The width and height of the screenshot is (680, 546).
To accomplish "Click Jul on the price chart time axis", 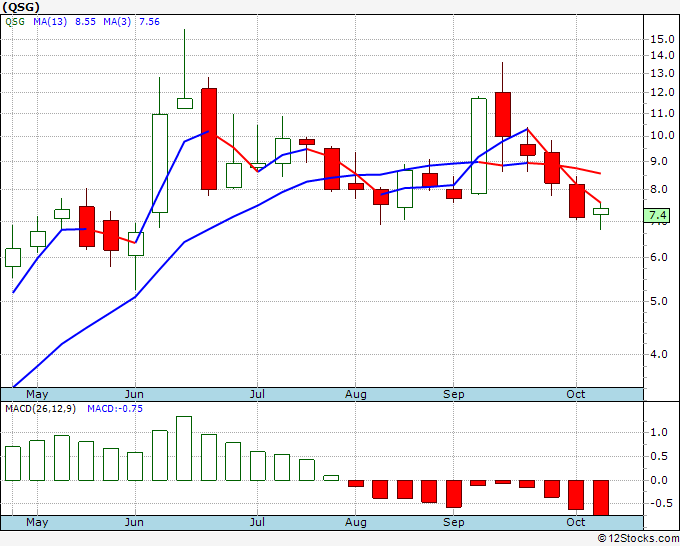I will [x=257, y=394].
